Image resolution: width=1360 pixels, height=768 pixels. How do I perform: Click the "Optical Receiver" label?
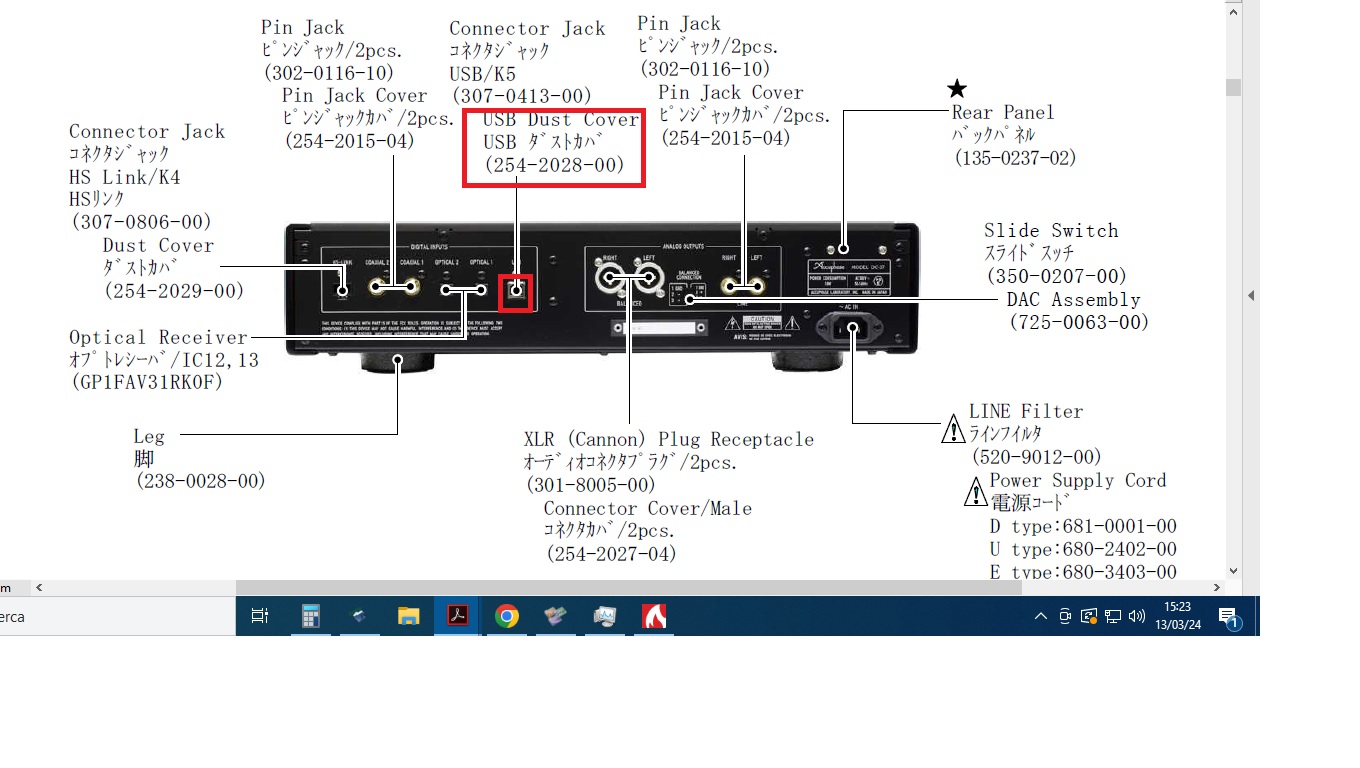(x=159, y=337)
